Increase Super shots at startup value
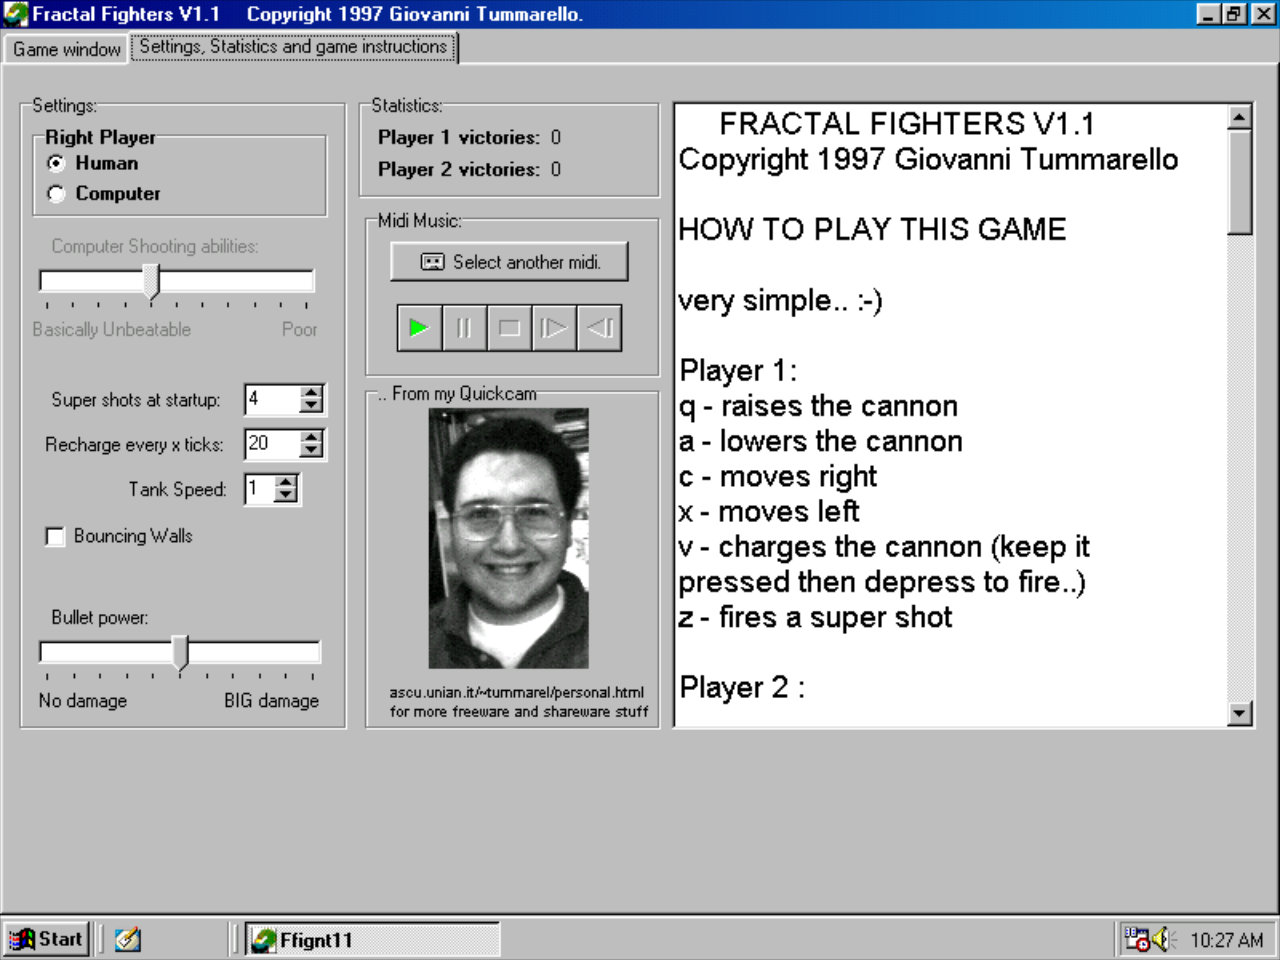This screenshot has height=960, width=1280. coord(312,393)
